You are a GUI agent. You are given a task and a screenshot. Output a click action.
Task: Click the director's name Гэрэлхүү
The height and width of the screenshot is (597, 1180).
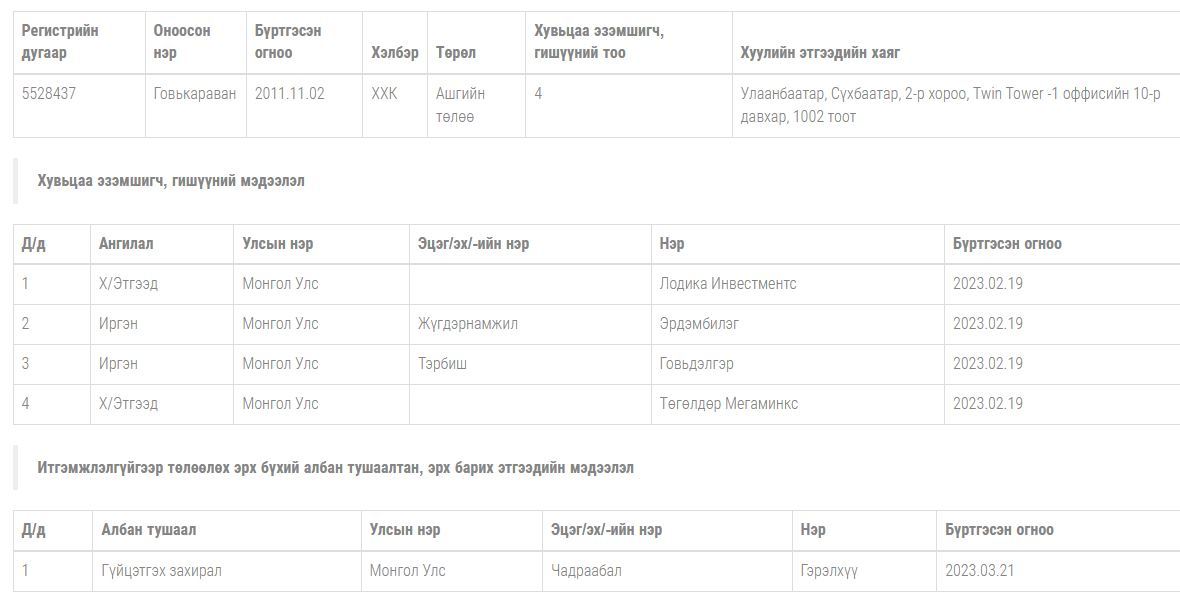829,571
